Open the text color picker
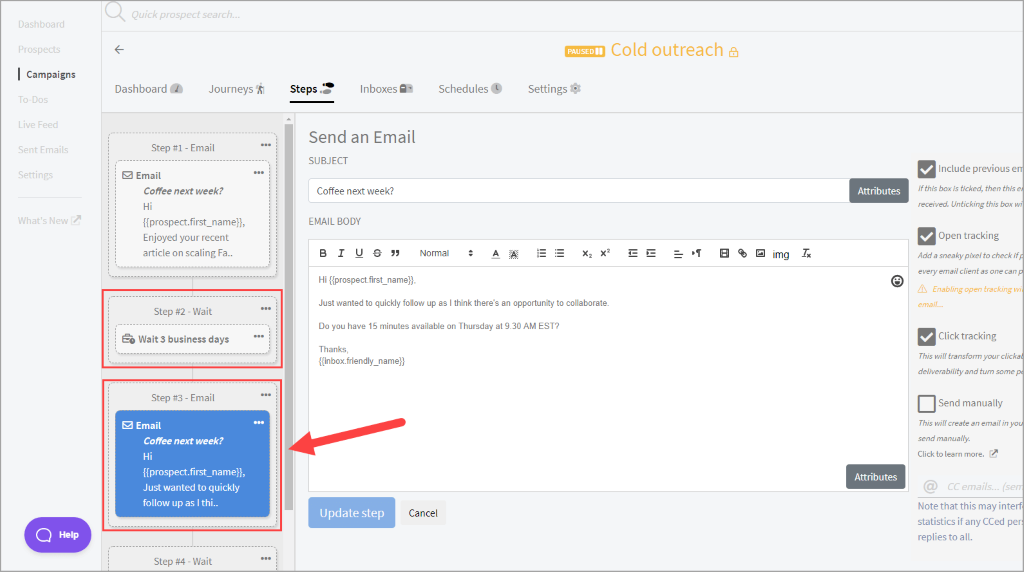Viewport: 1024px width, 572px height. 495,254
